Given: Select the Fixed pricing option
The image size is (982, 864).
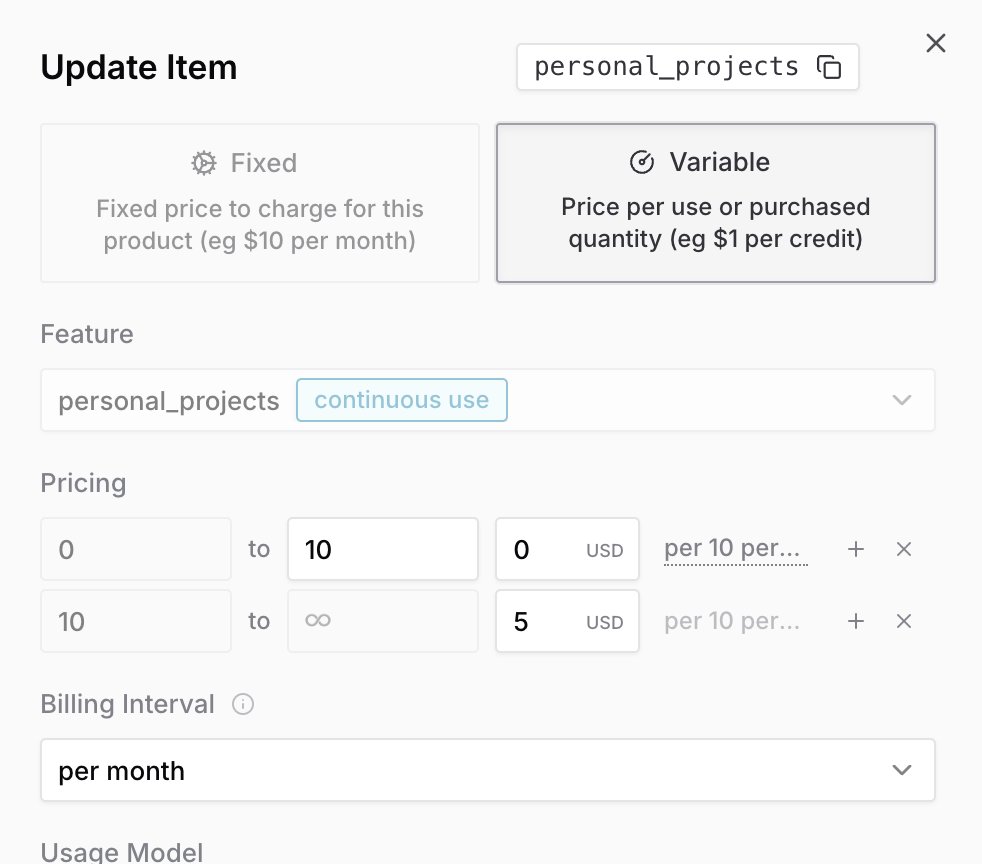Looking at the screenshot, I should [260, 203].
